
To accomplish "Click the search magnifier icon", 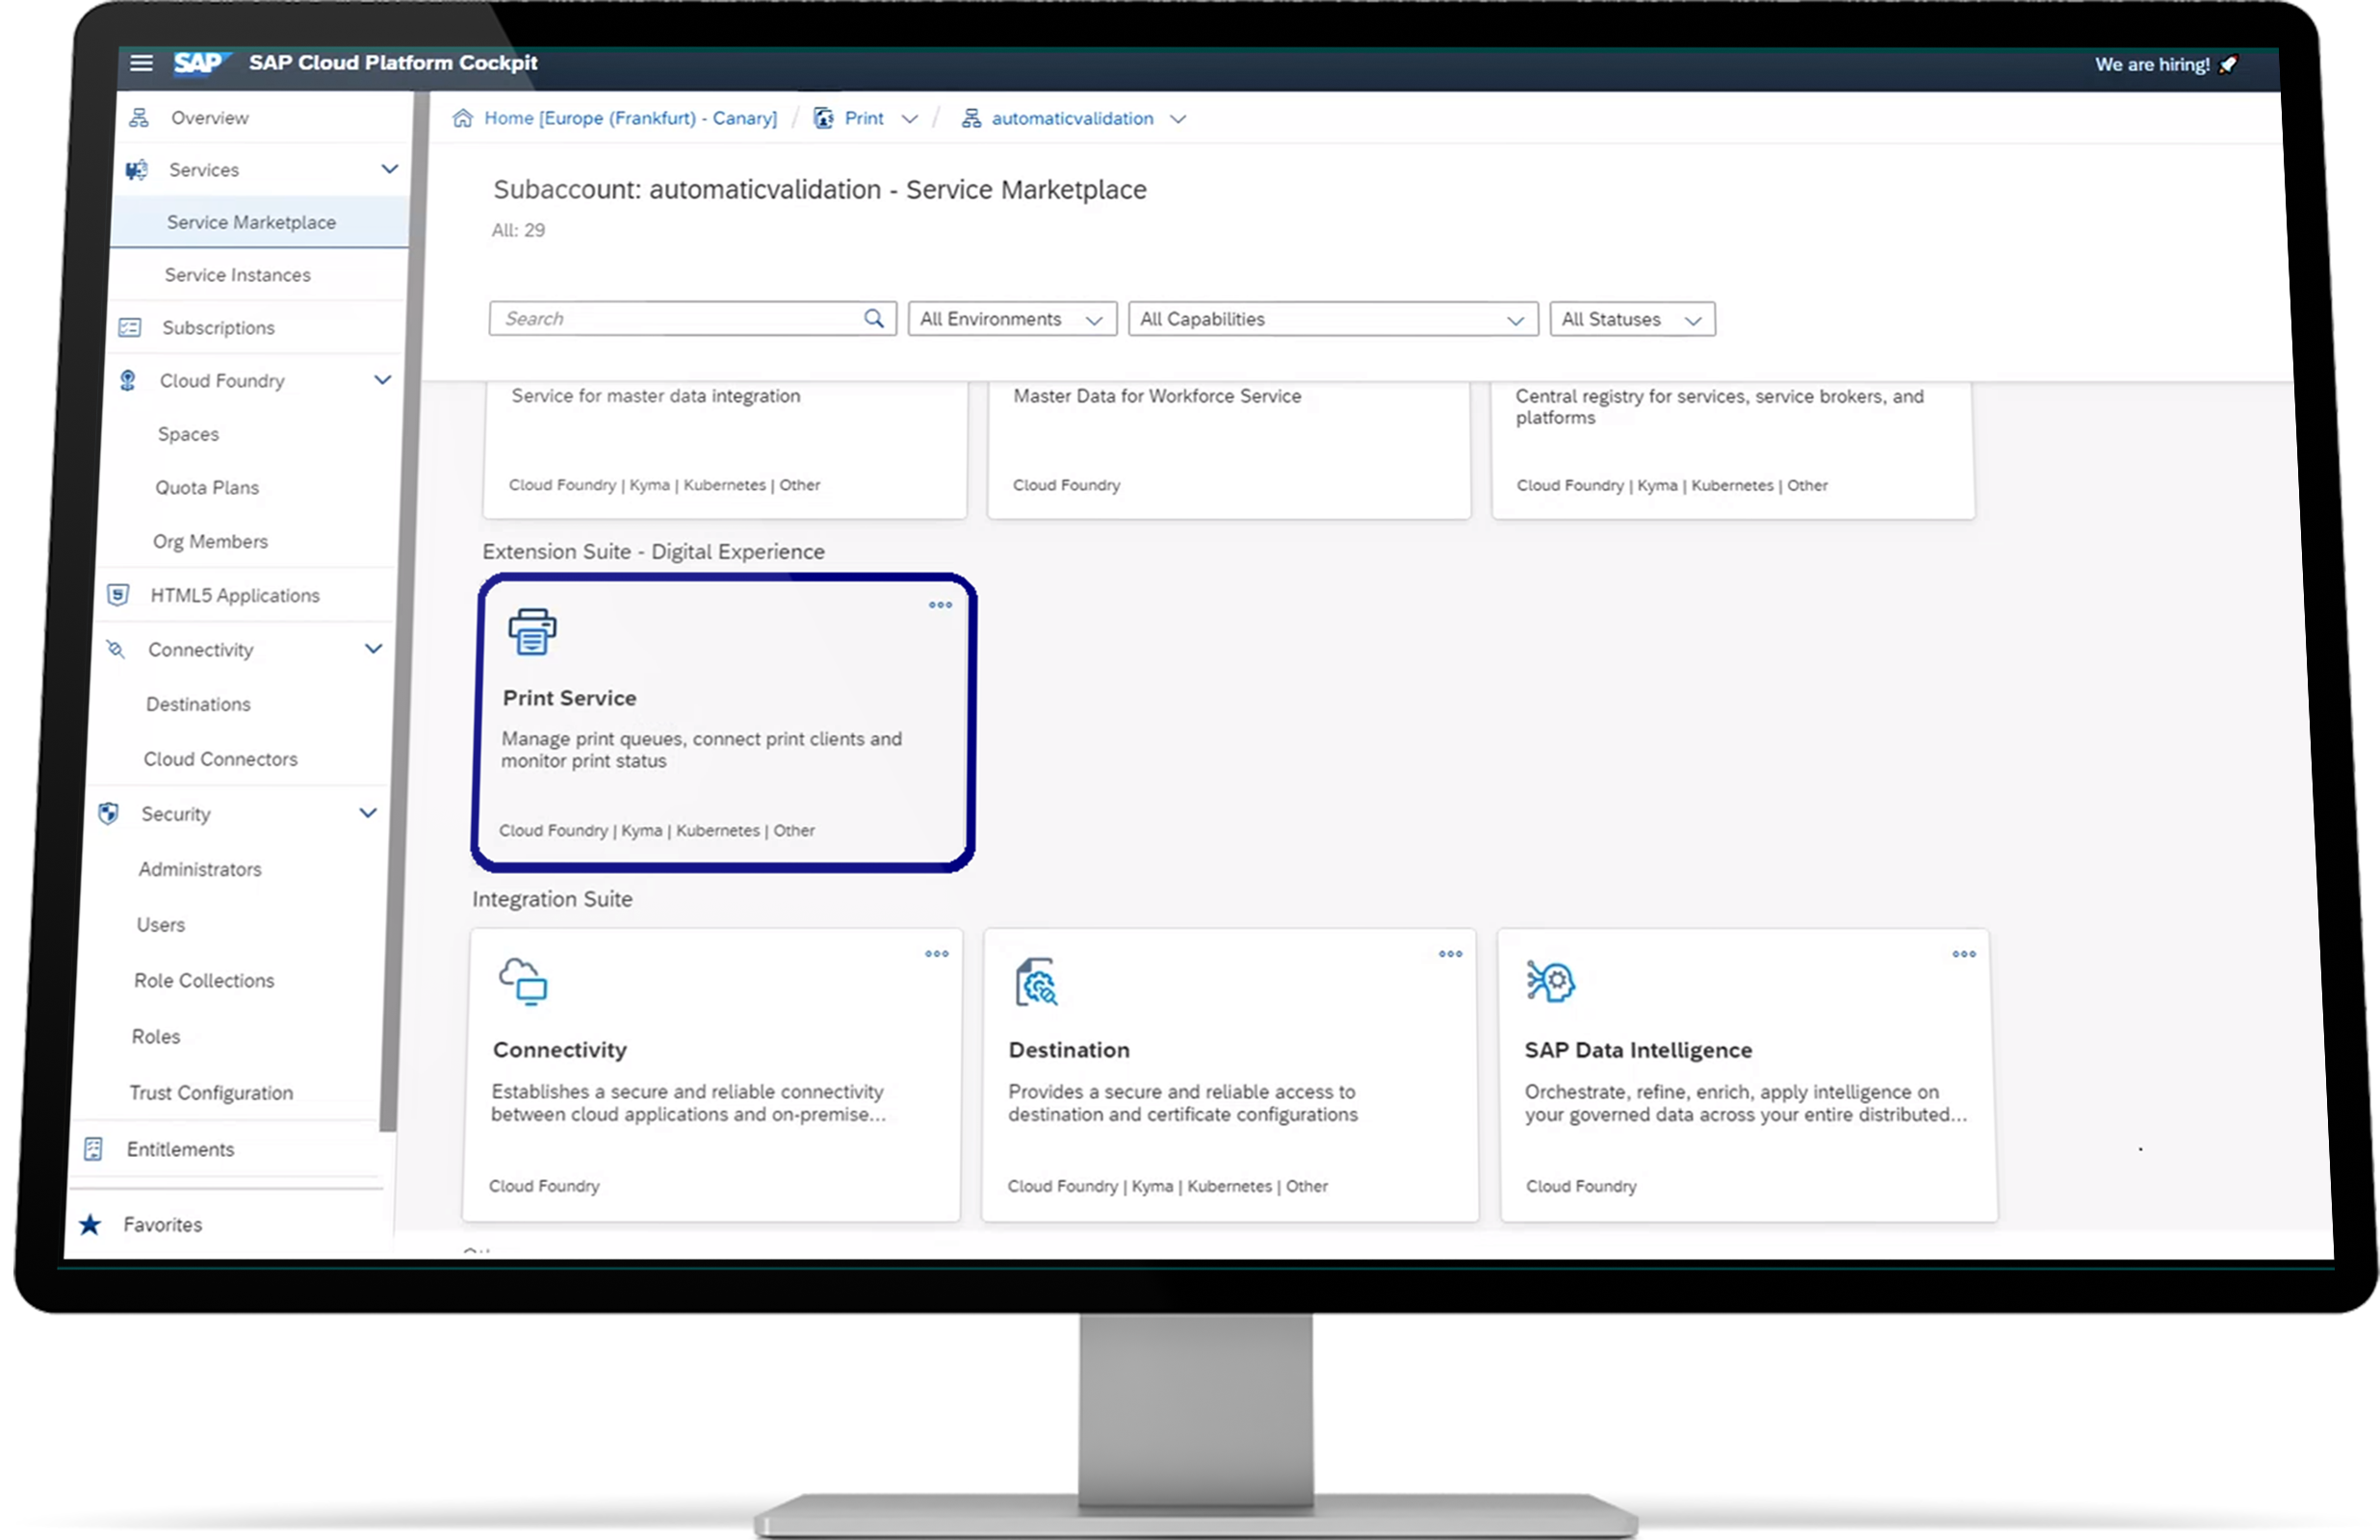I will click(x=873, y=319).
